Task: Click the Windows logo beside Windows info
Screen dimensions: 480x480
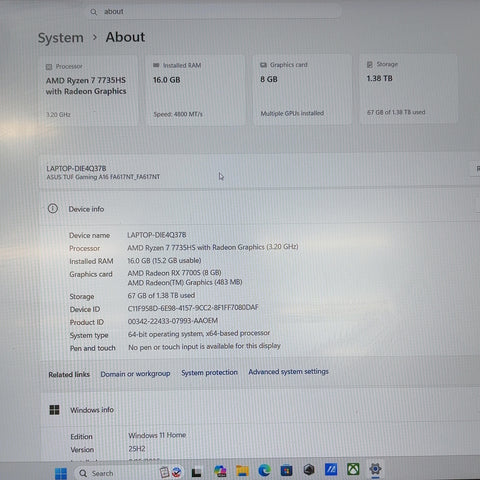Action: 54,410
